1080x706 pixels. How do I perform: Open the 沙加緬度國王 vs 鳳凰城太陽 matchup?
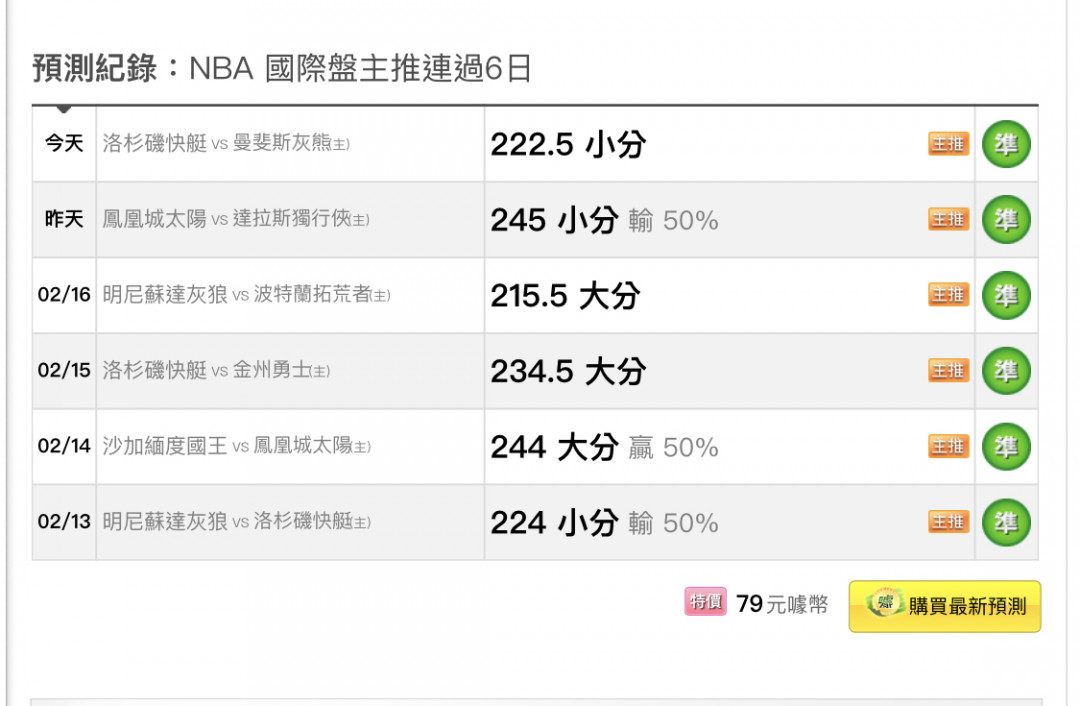tap(236, 446)
